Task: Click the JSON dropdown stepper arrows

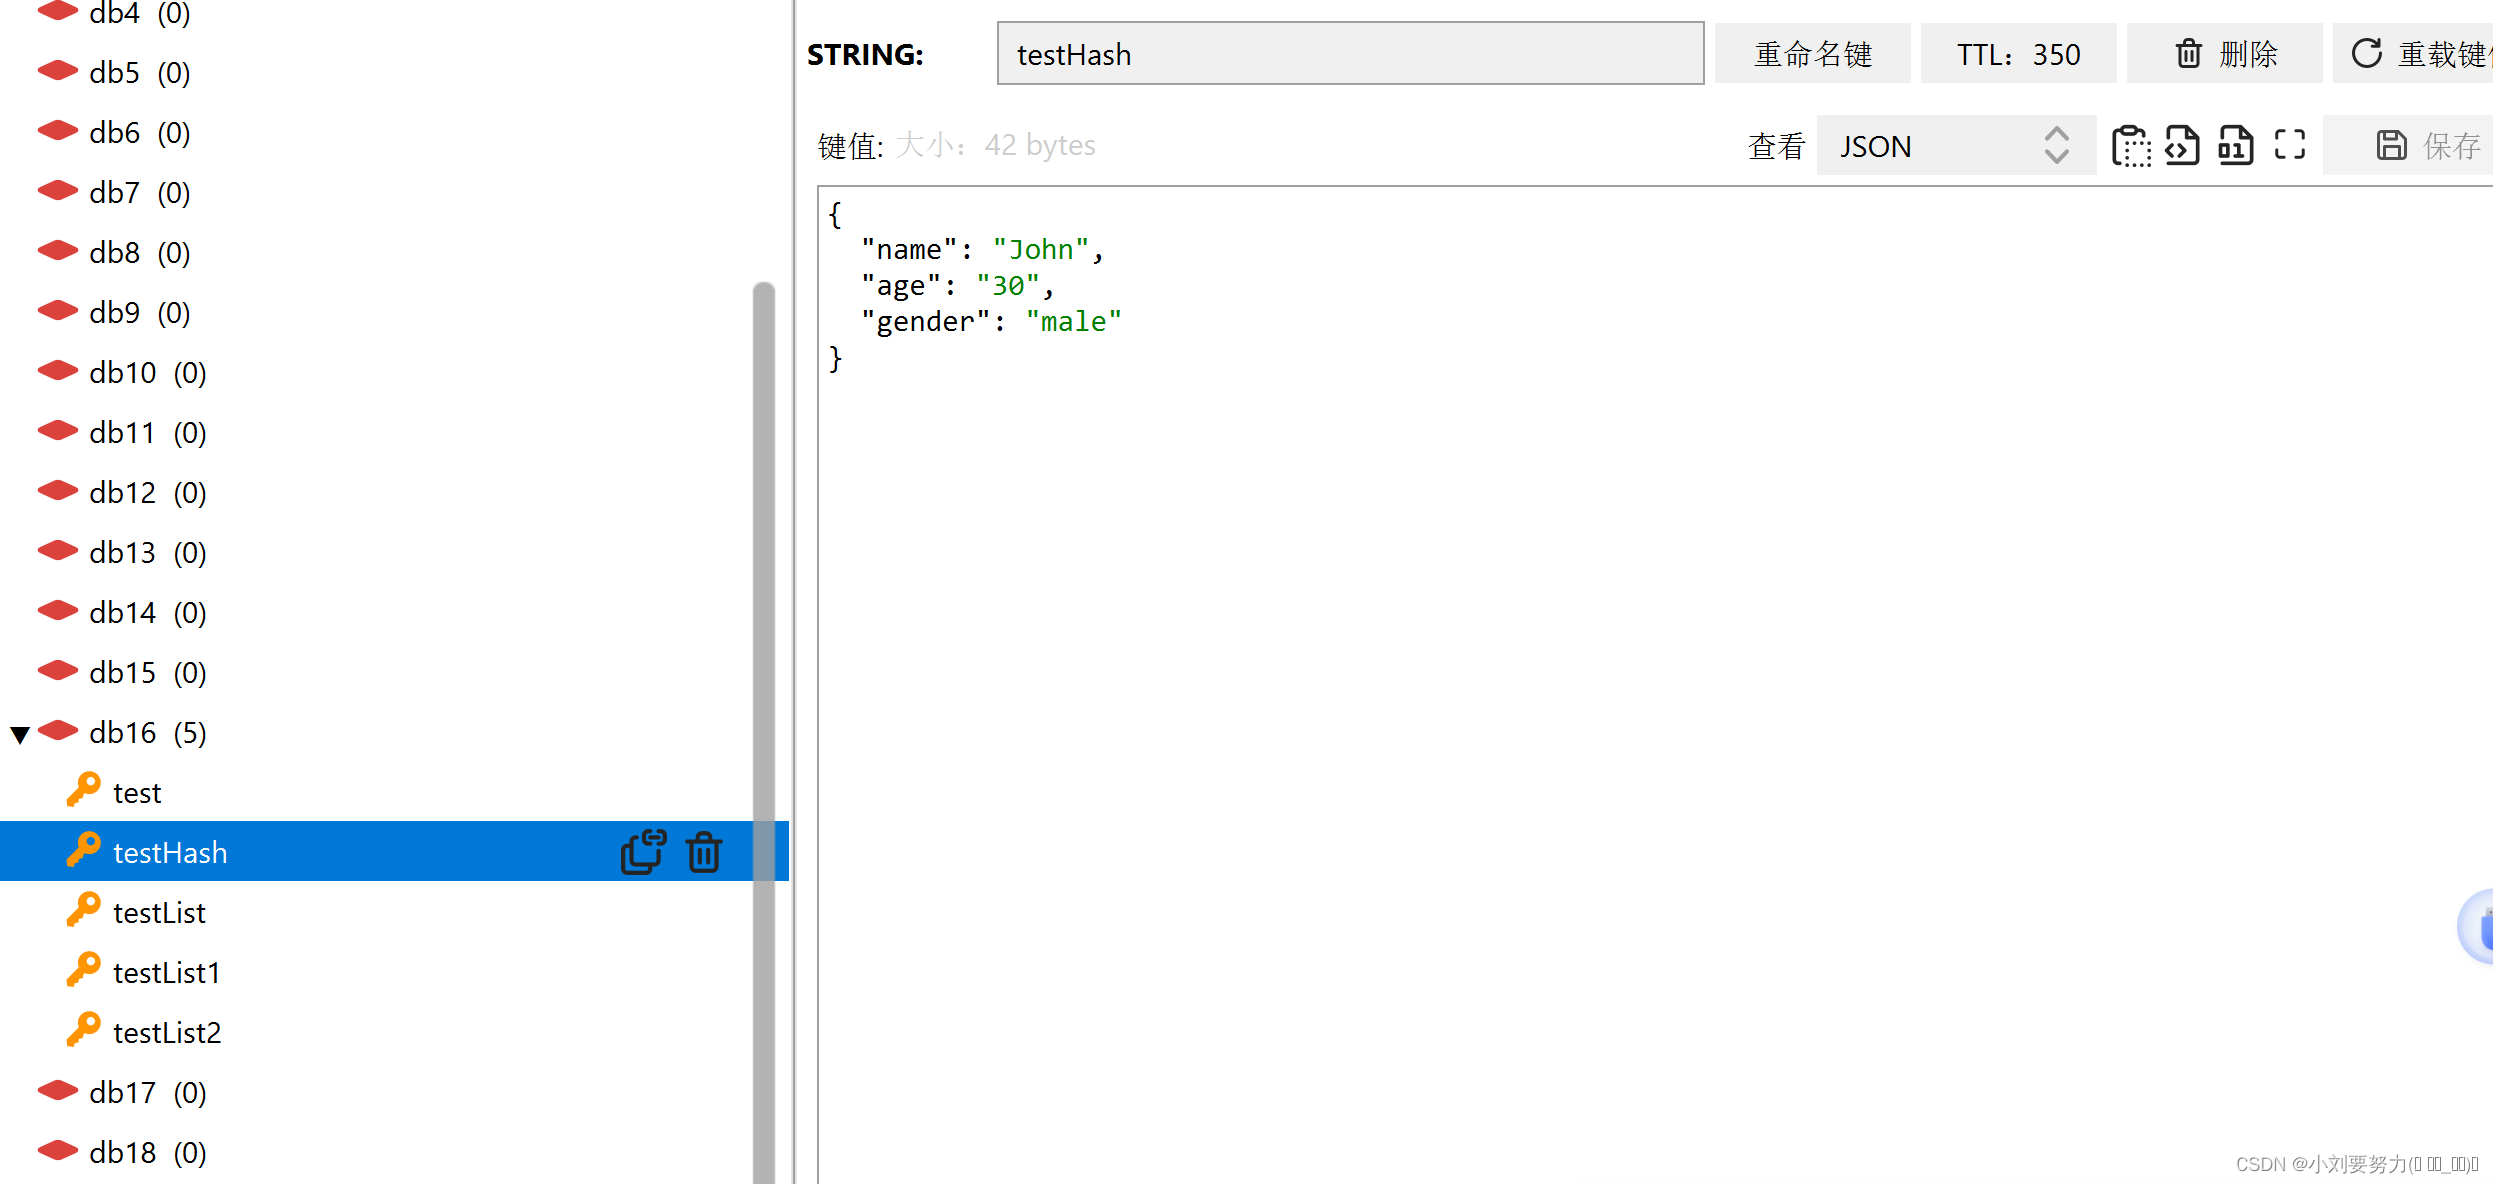Action: click(x=2056, y=146)
